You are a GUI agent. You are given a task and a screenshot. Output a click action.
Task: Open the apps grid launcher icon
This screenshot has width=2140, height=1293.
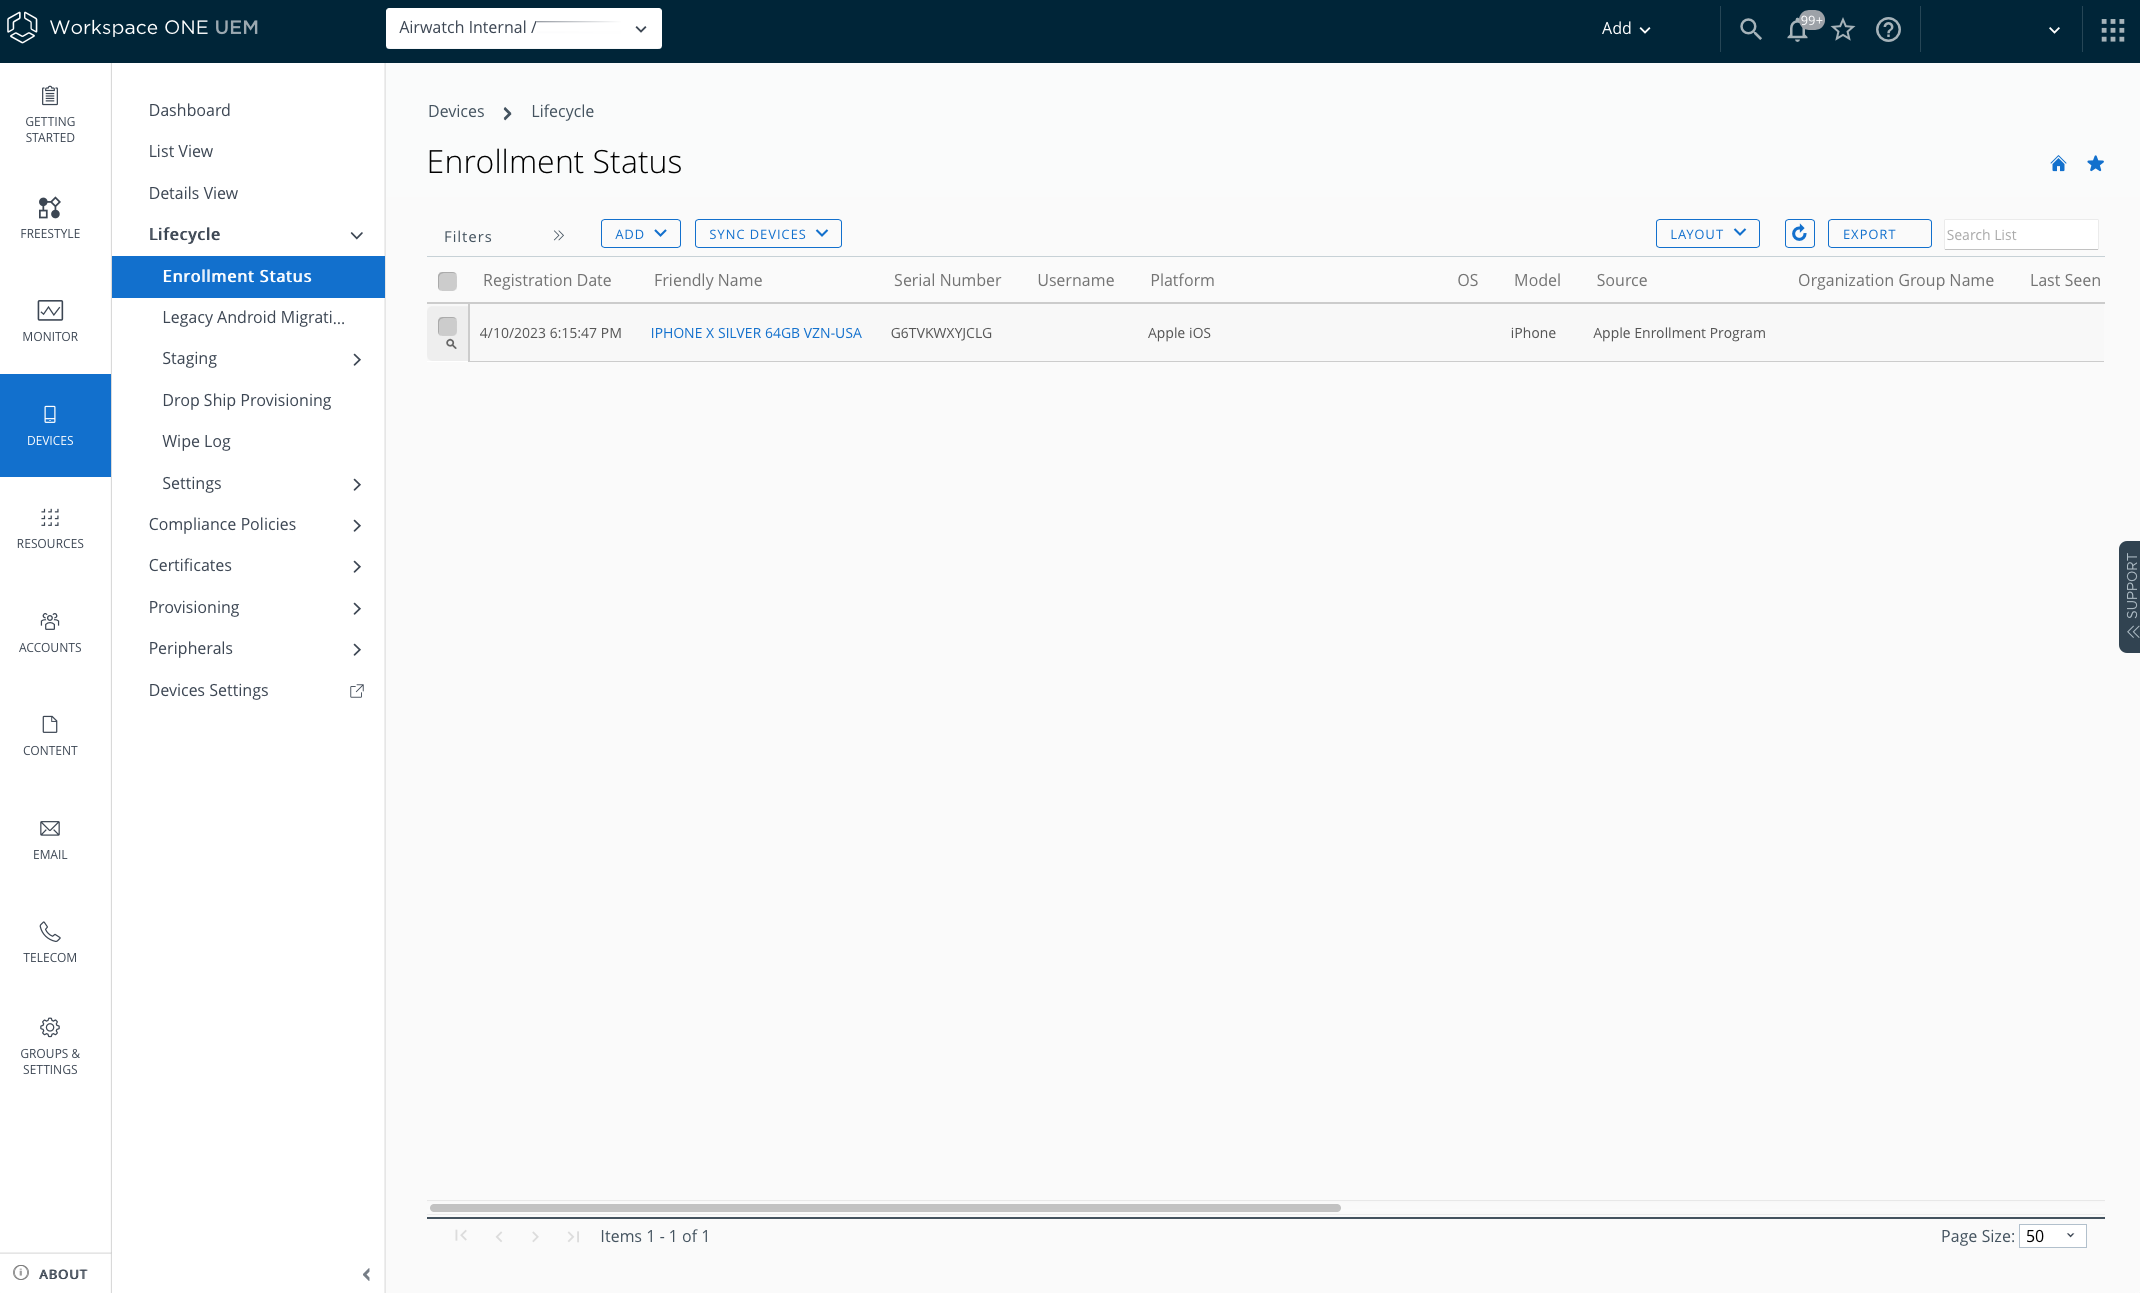2113,30
